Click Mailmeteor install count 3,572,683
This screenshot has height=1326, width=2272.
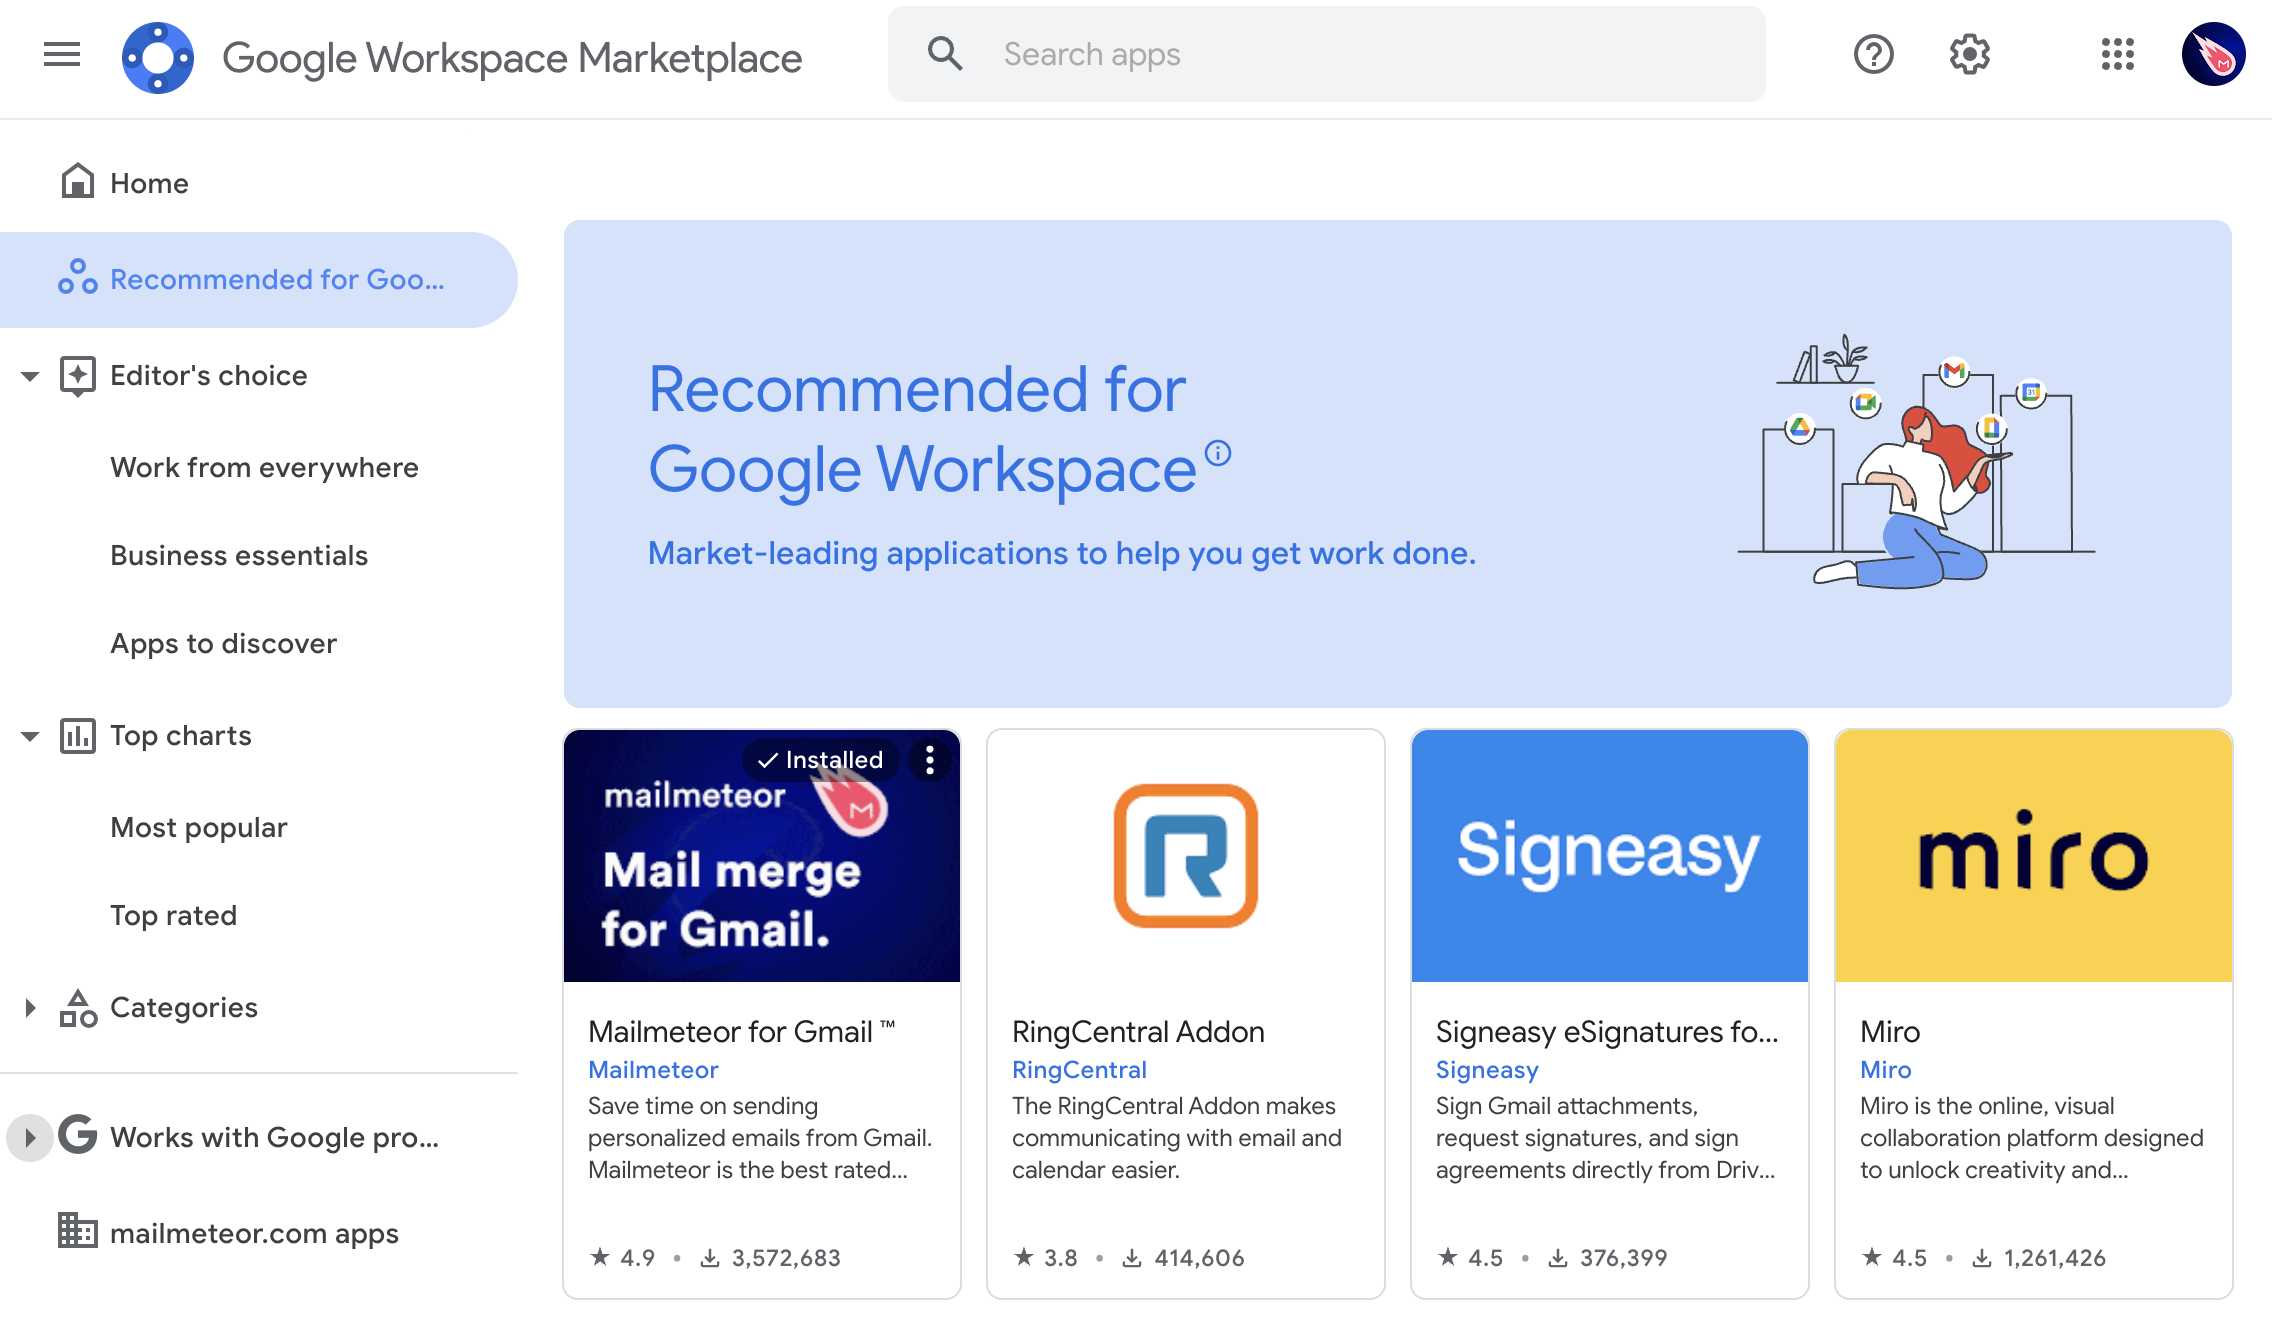(770, 1257)
